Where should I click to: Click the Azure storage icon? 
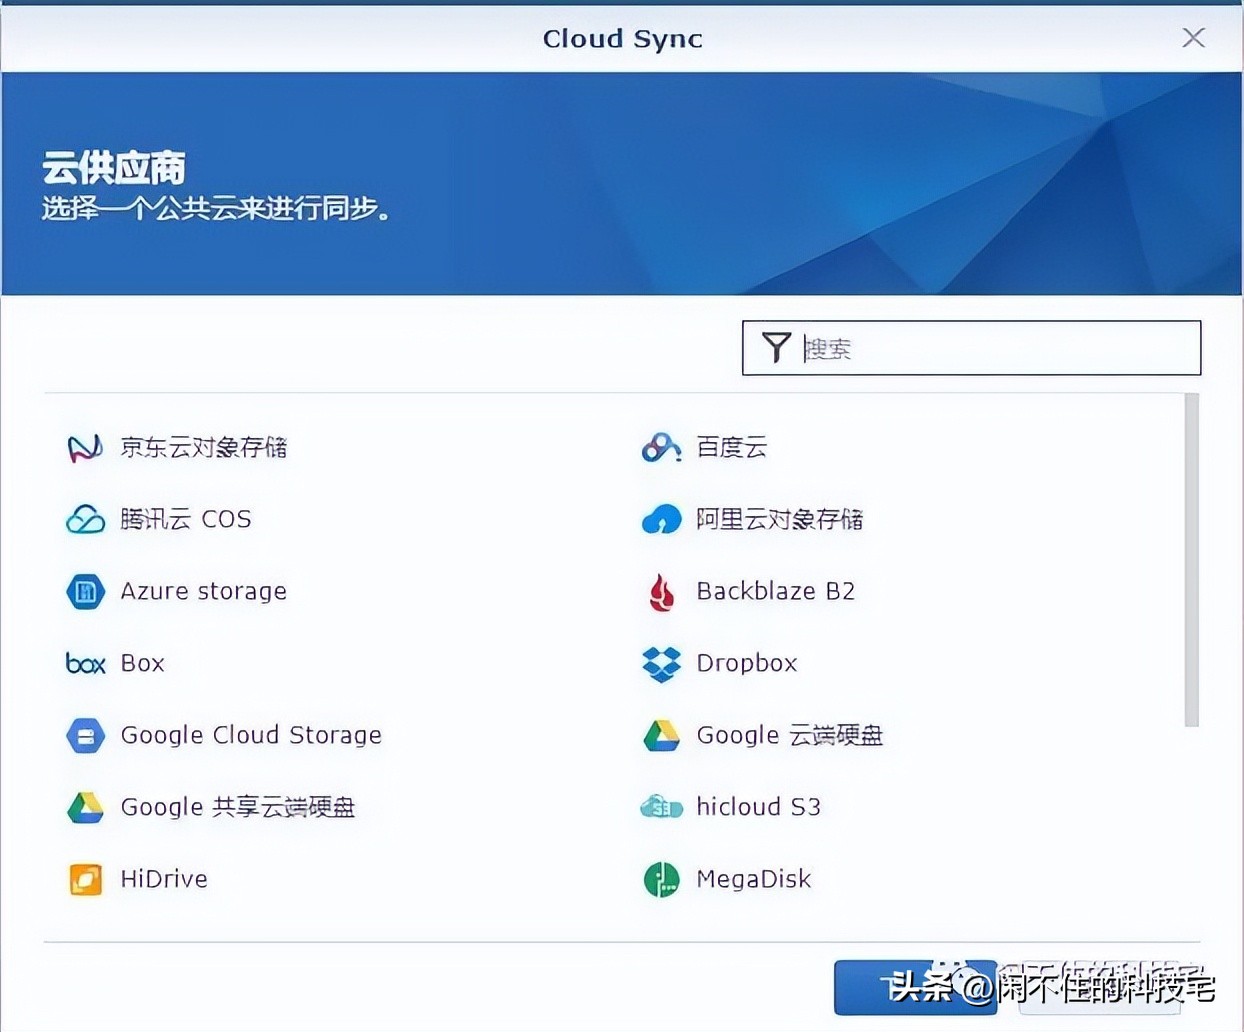click(85, 591)
